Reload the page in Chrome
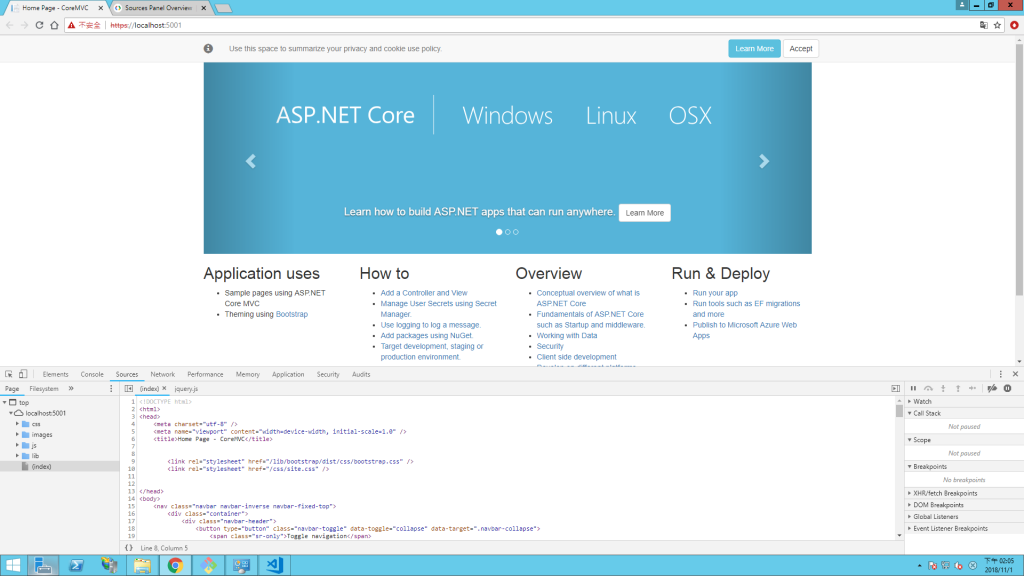The height and width of the screenshot is (576, 1024). pyautogui.click(x=39, y=25)
